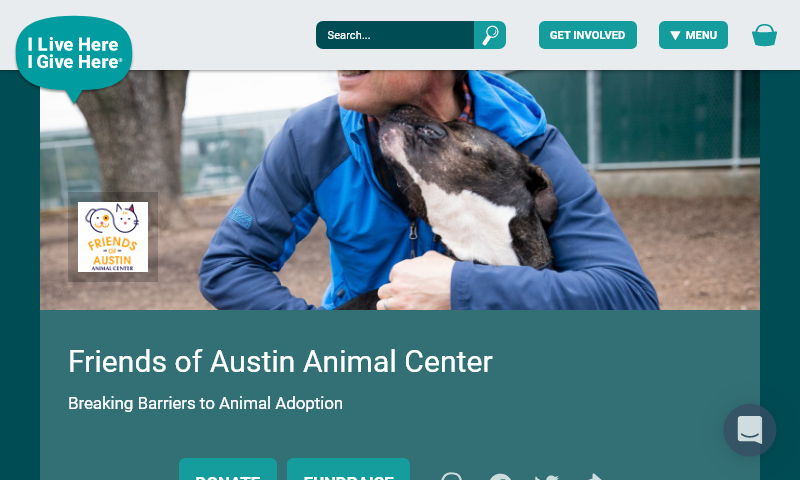Click the I Live Here I Give Here logo
This screenshot has height=480, width=800.
pyautogui.click(x=74, y=56)
